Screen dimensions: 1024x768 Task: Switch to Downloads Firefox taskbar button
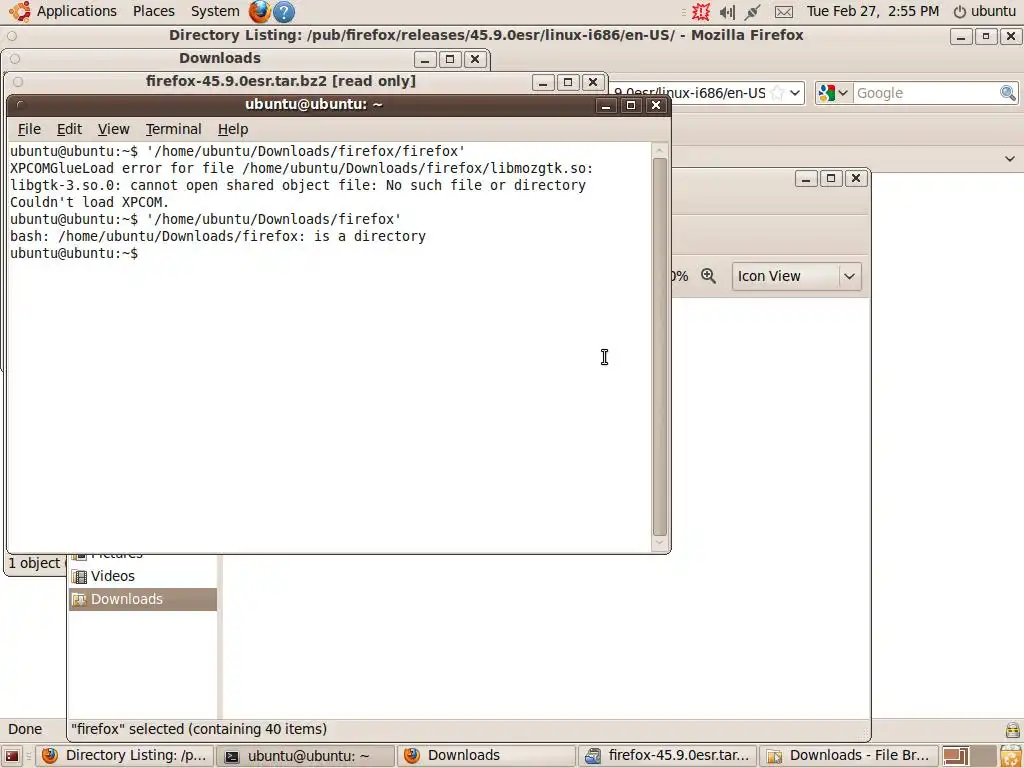pos(487,756)
